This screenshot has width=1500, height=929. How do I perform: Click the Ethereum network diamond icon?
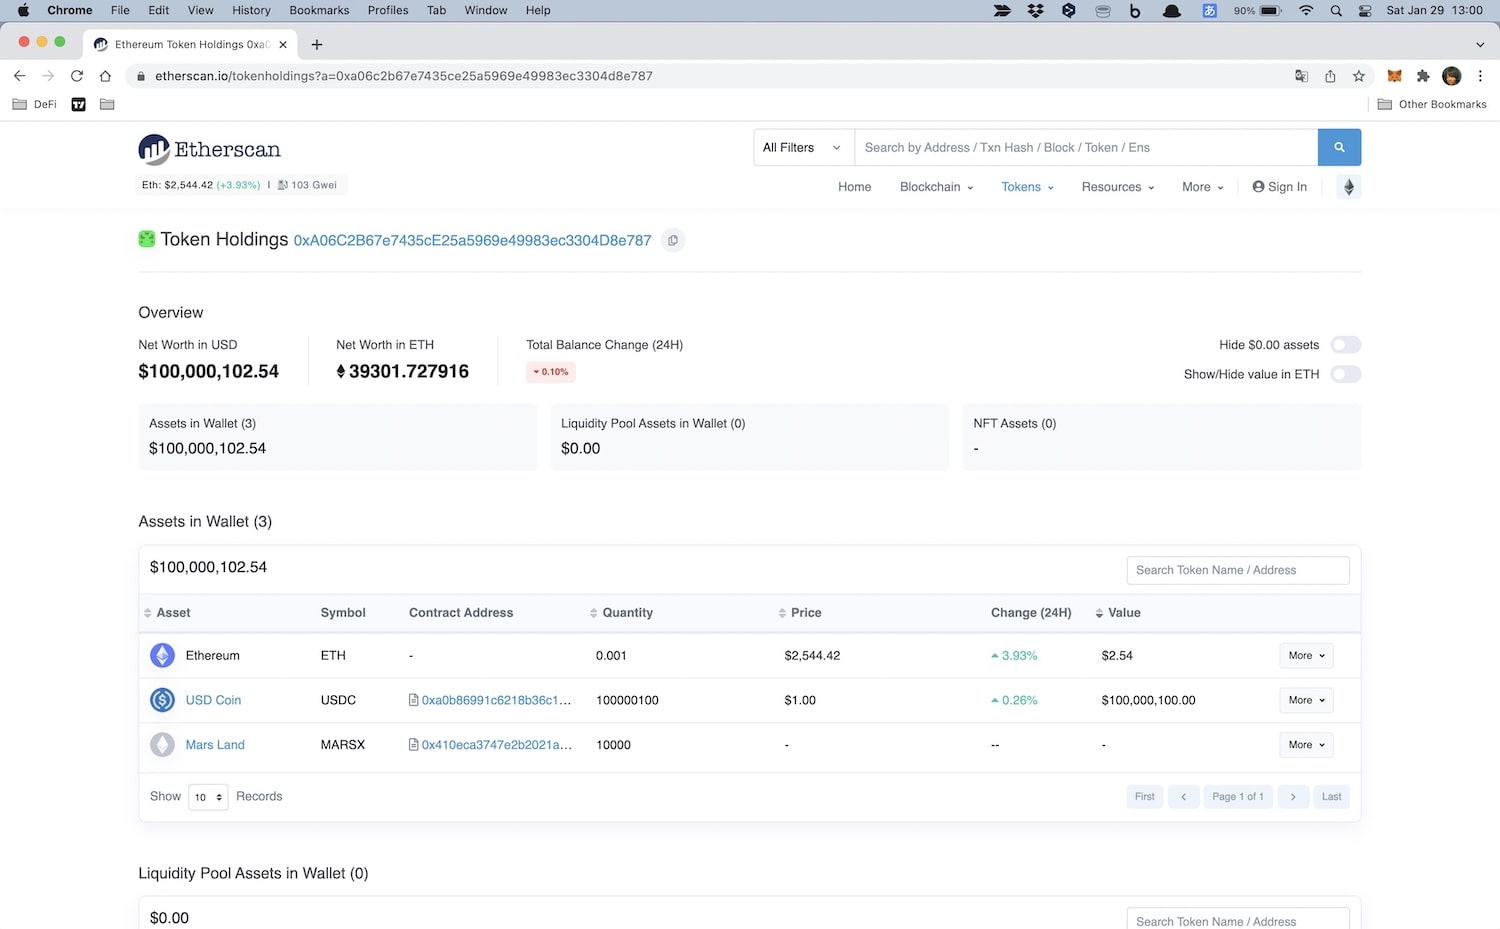(x=1348, y=187)
